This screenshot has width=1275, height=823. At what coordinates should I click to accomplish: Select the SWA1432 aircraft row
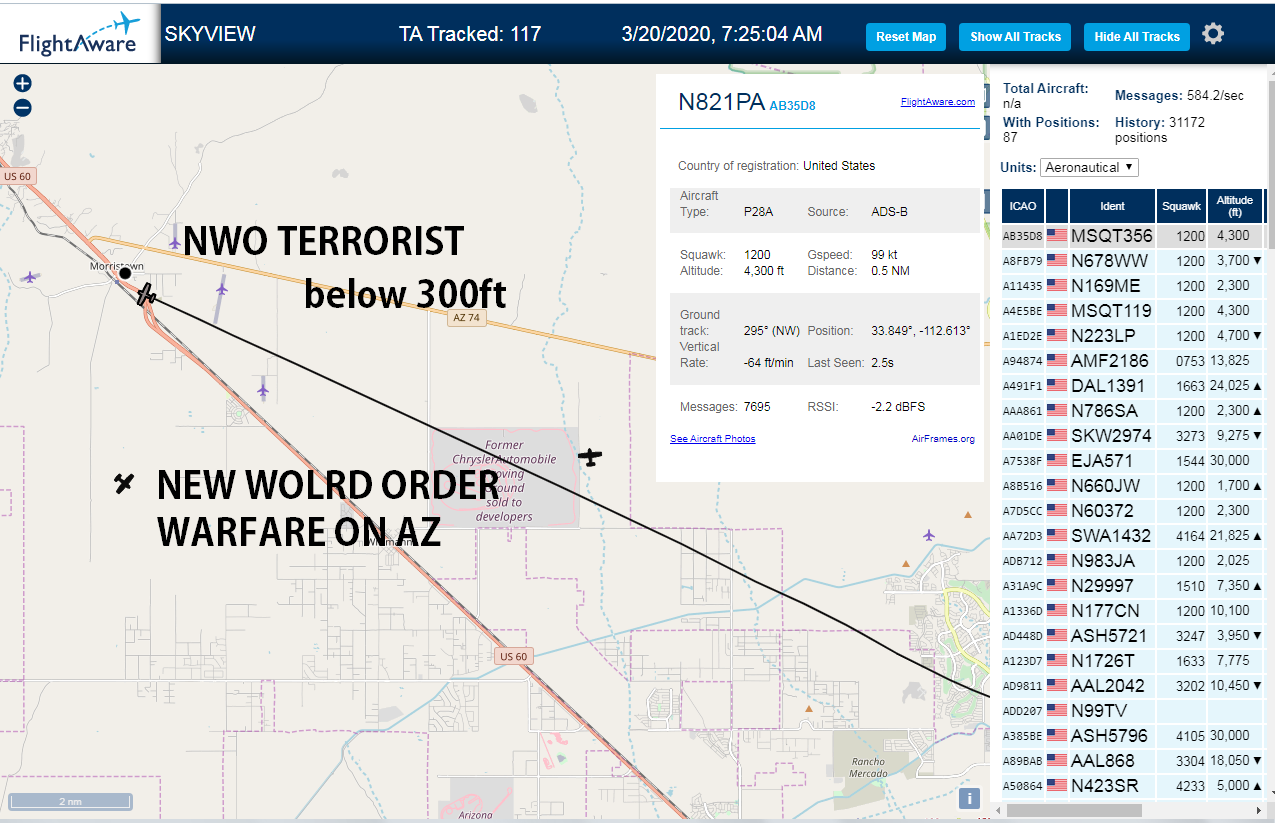[x=1132, y=536]
